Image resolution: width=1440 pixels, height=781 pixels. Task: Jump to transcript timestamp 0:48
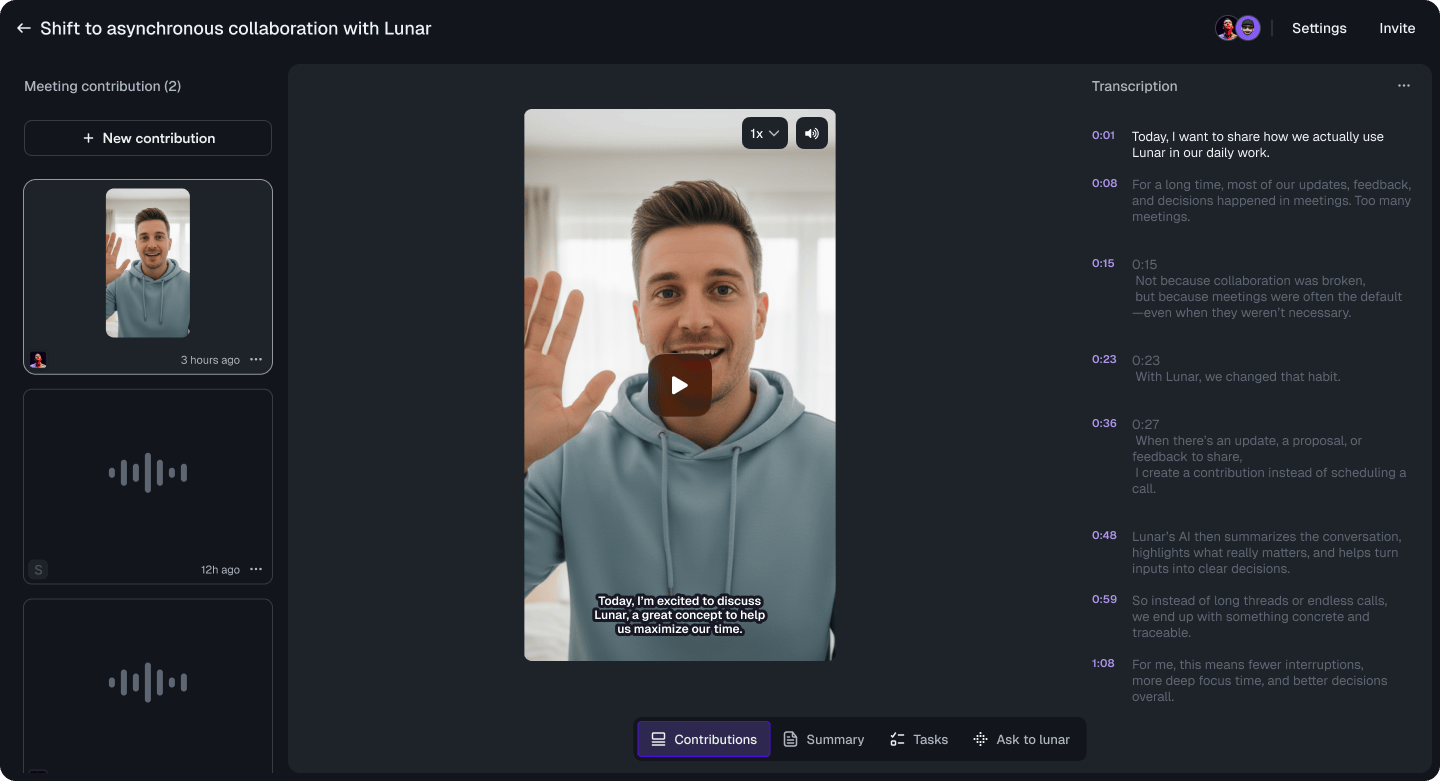(1104, 536)
